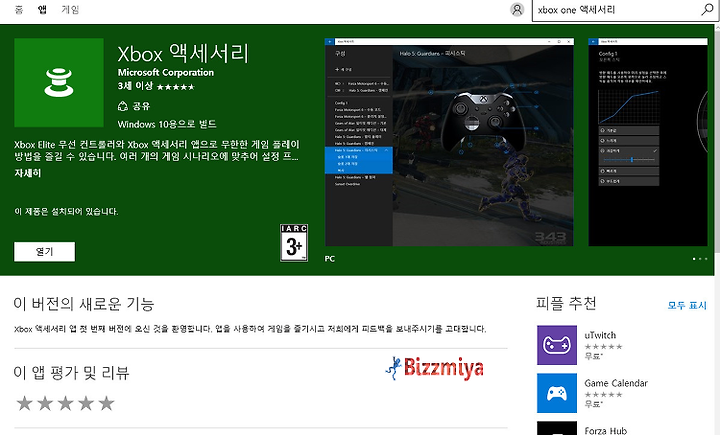Click the '3세 이상' age rating text
The width and height of the screenshot is (720, 435).
point(135,86)
